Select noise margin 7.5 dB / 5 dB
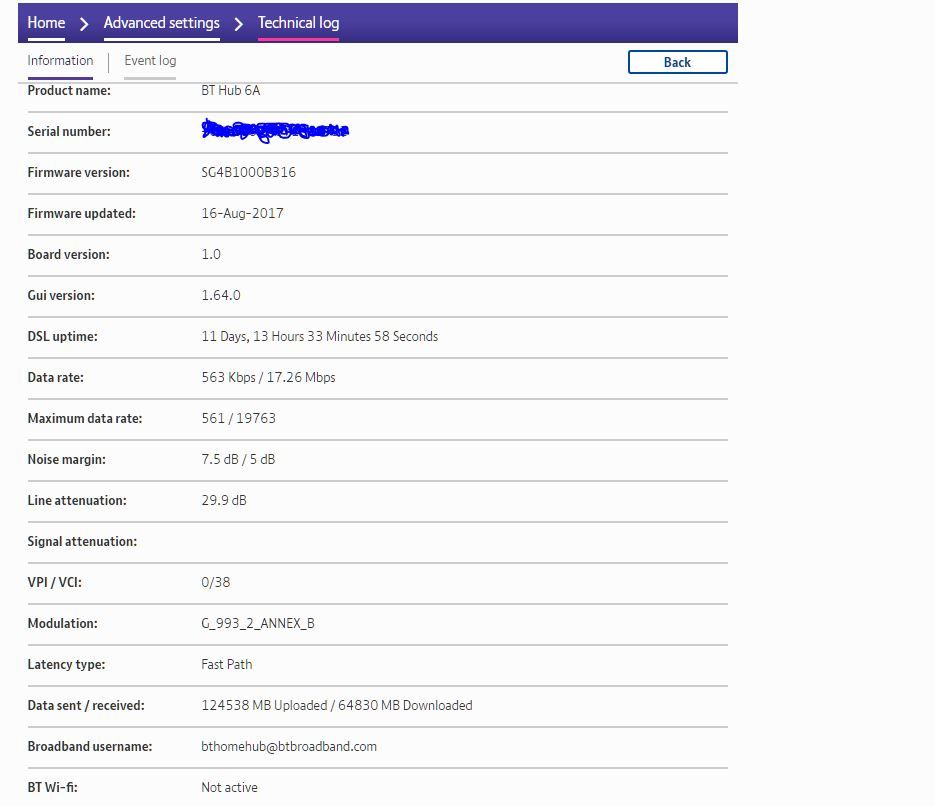 (x=238, y=460)
